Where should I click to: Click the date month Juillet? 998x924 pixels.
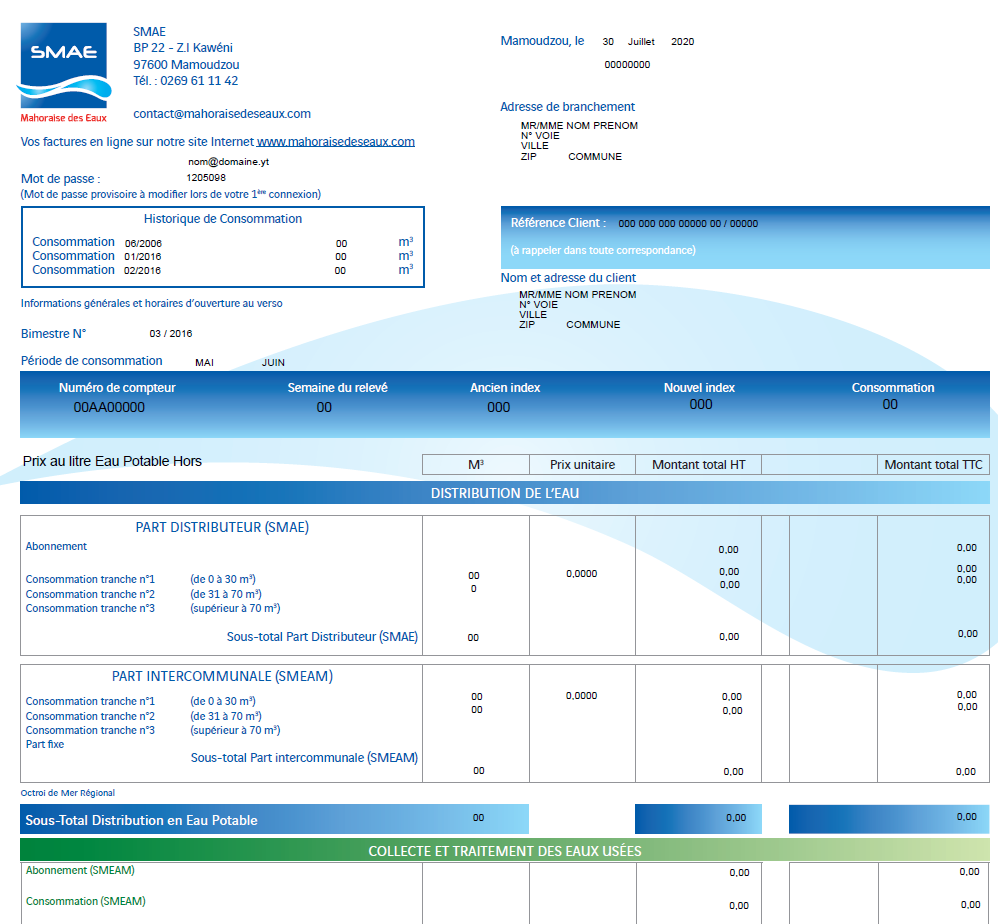click(641, 41)
